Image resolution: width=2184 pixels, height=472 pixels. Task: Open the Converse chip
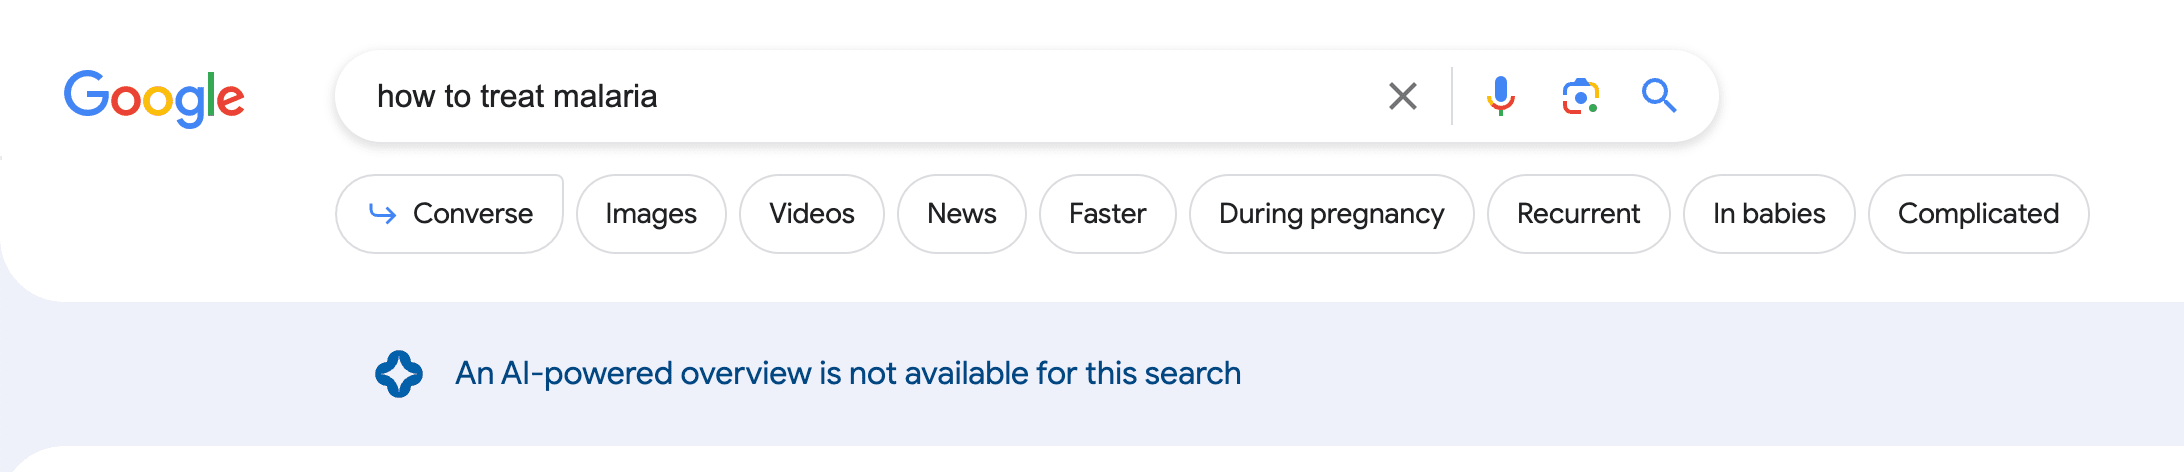tap(450, 214)
